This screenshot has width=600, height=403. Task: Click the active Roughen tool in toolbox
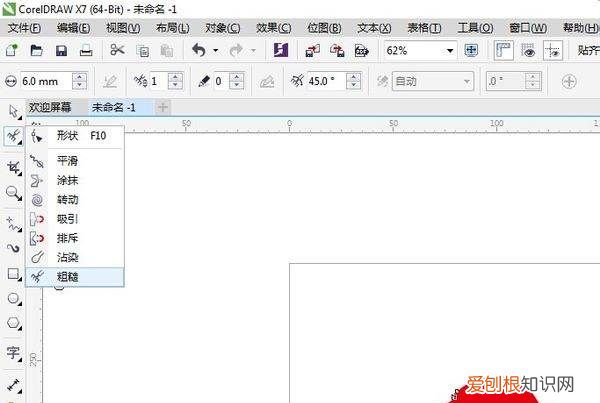[x=13, y=136]
